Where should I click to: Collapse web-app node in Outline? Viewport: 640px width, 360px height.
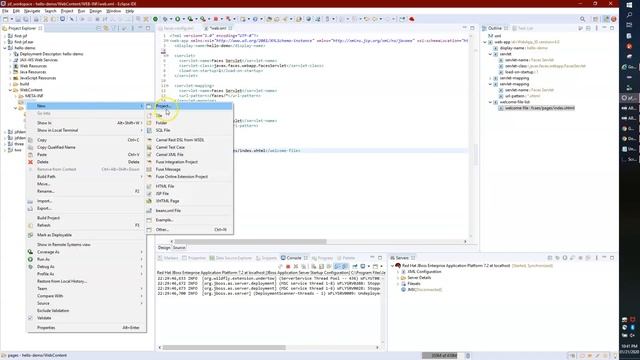pos(485,42)
